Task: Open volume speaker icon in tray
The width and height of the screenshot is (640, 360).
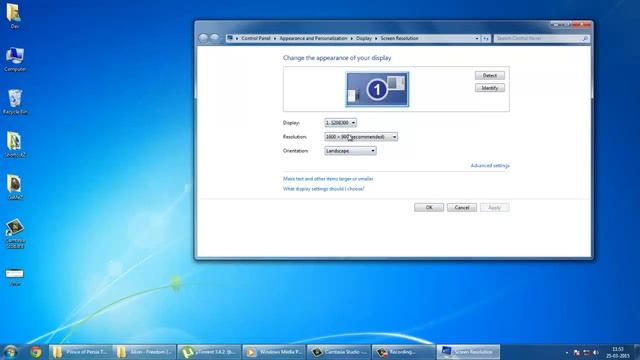Action: (x=596, y=353)
